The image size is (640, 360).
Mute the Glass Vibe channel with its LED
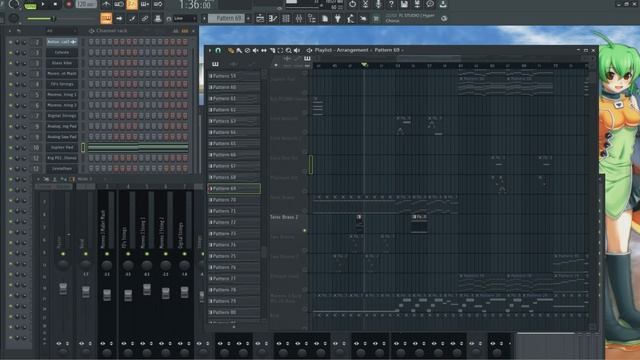coord(11,63)
